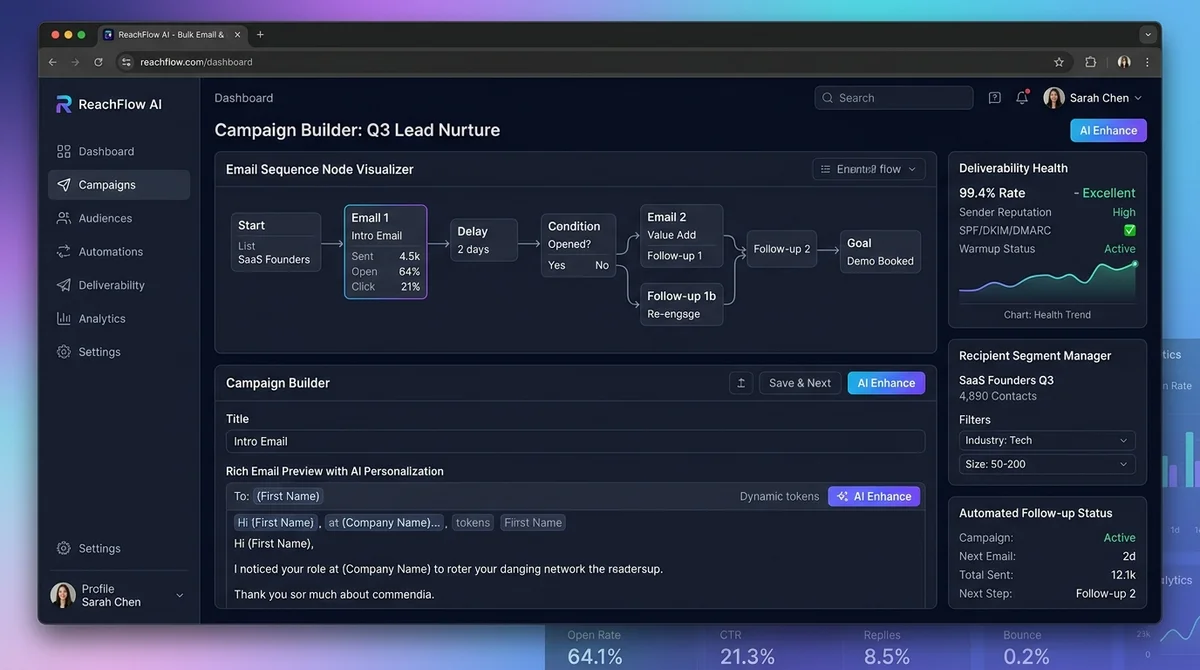
Task: Click Dynamic tokens label
Action: pos(779,496)
